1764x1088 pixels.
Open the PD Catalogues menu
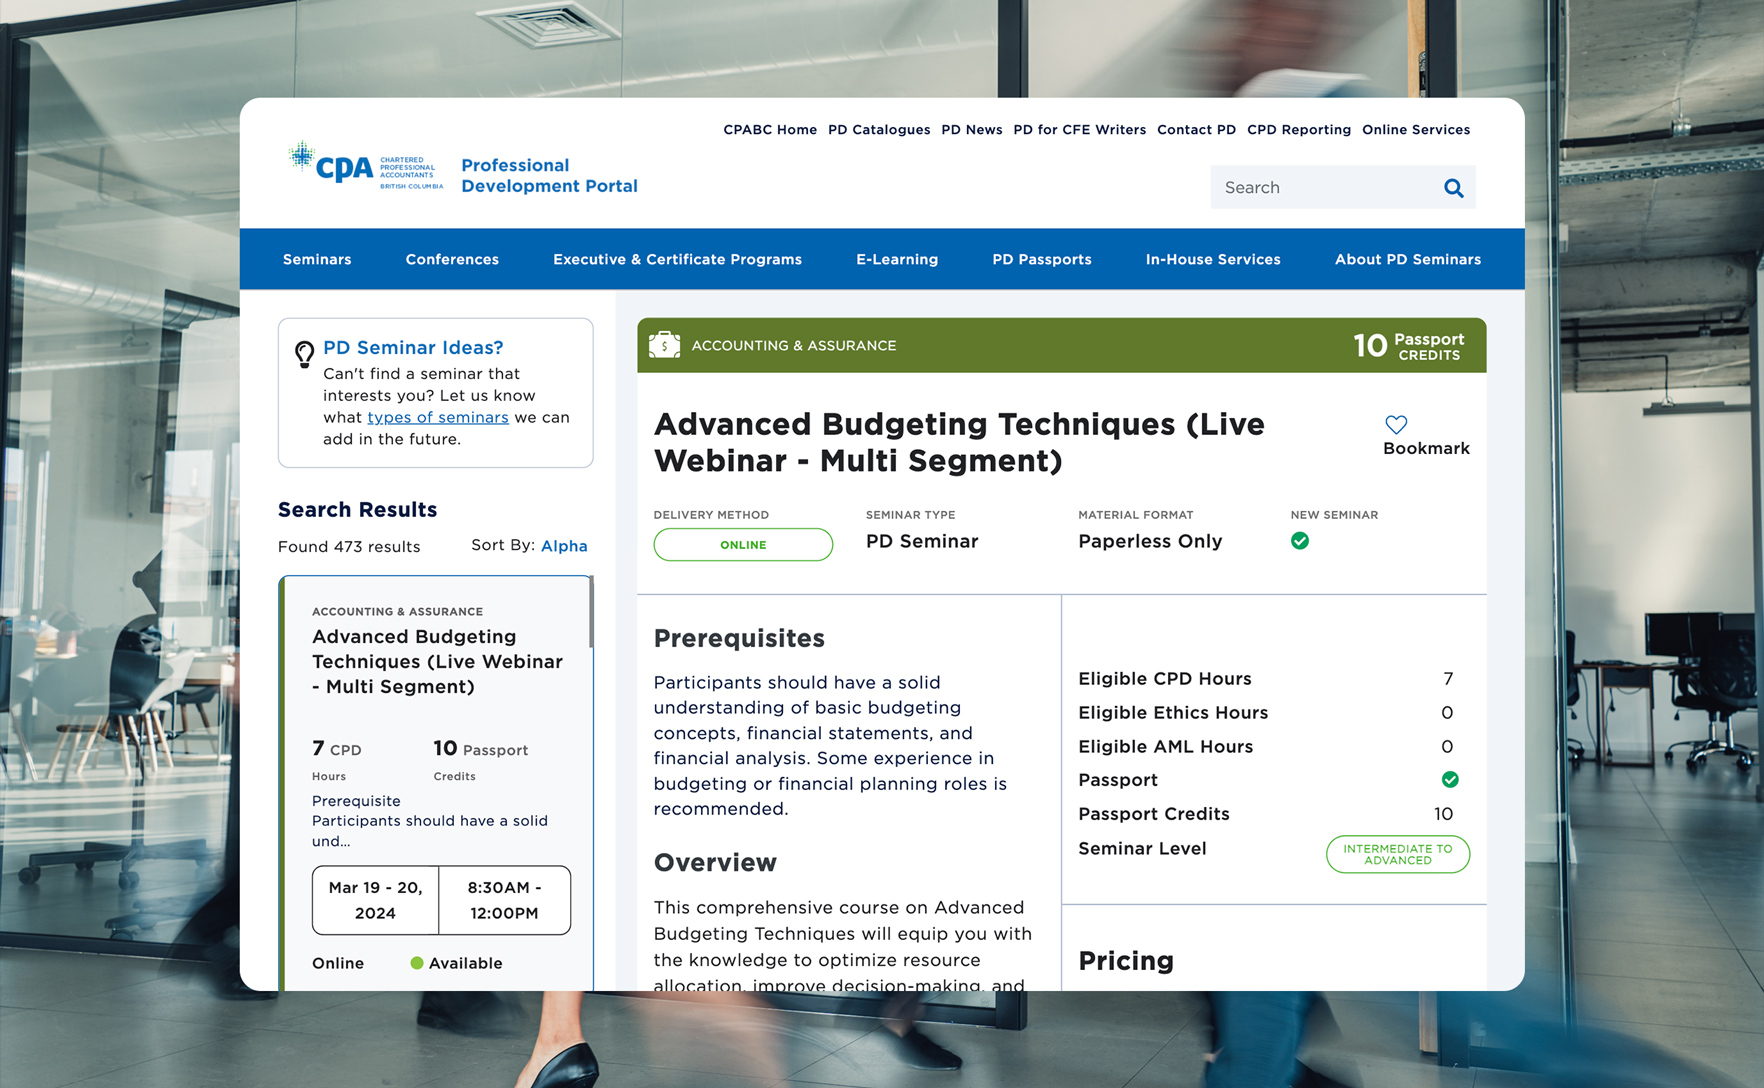[x=879, y=129]
